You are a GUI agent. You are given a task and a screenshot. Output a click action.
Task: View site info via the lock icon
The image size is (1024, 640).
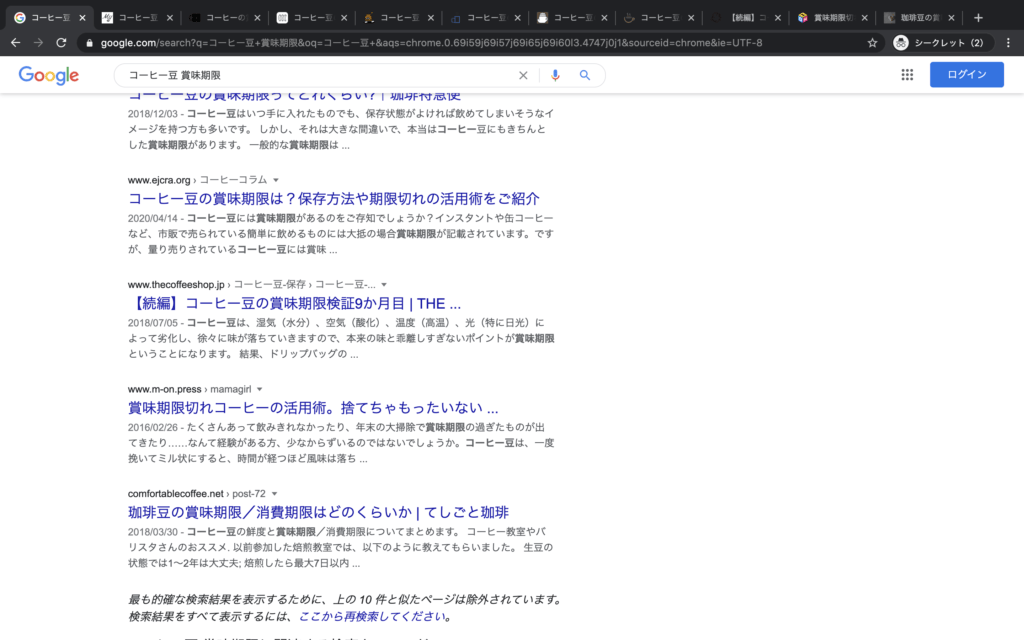point(89,43)
